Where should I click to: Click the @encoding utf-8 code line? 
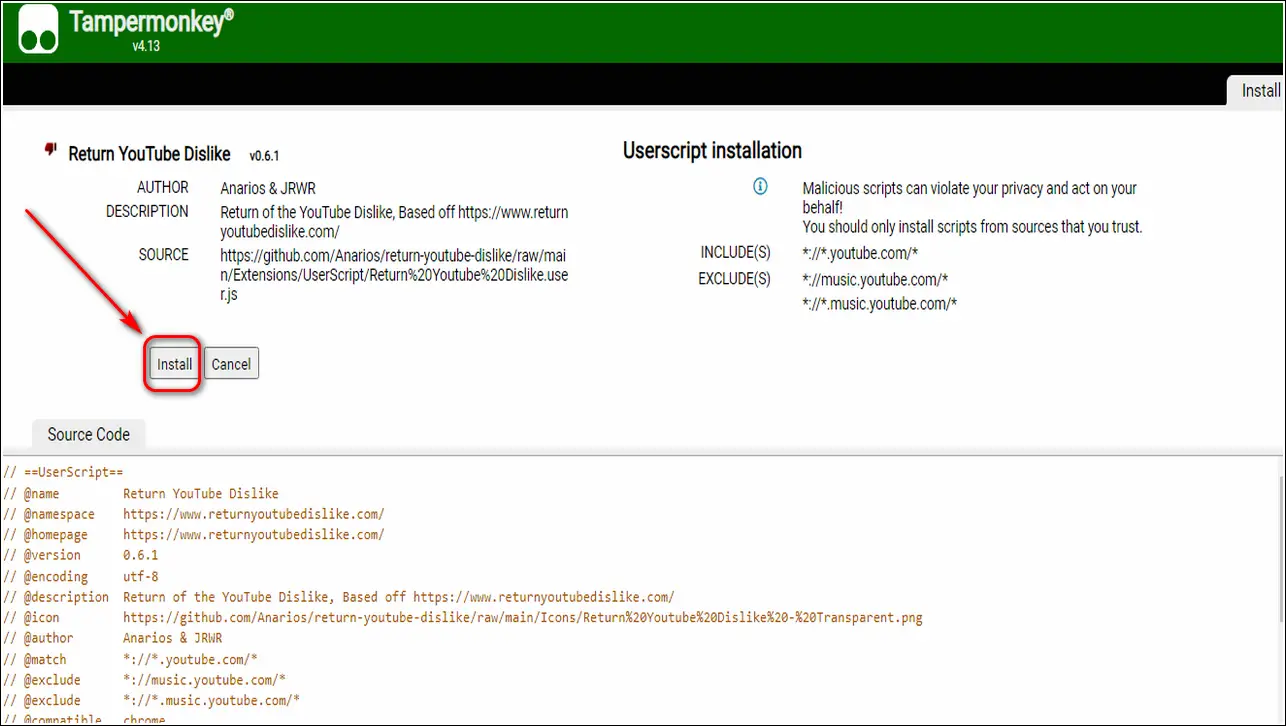click(x=81, y=576)
